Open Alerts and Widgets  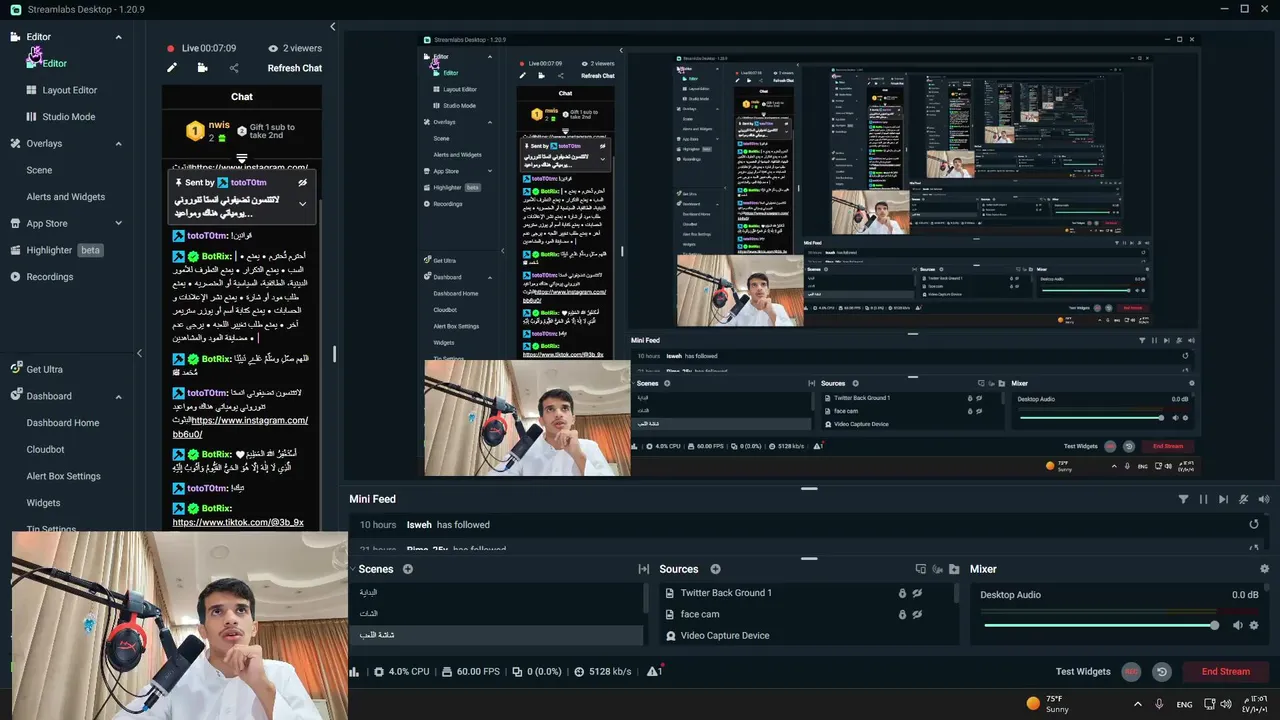pos(65,197)
